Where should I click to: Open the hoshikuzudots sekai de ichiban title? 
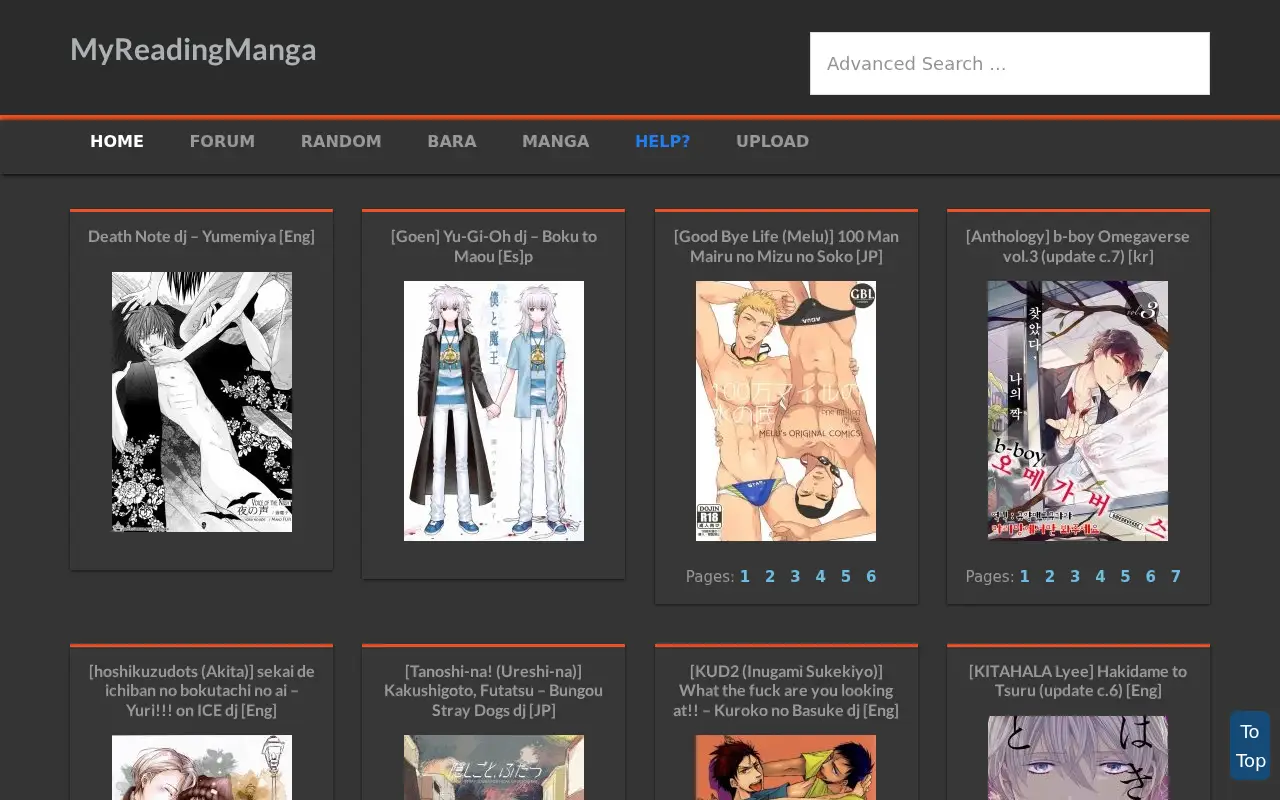point(201,690)
